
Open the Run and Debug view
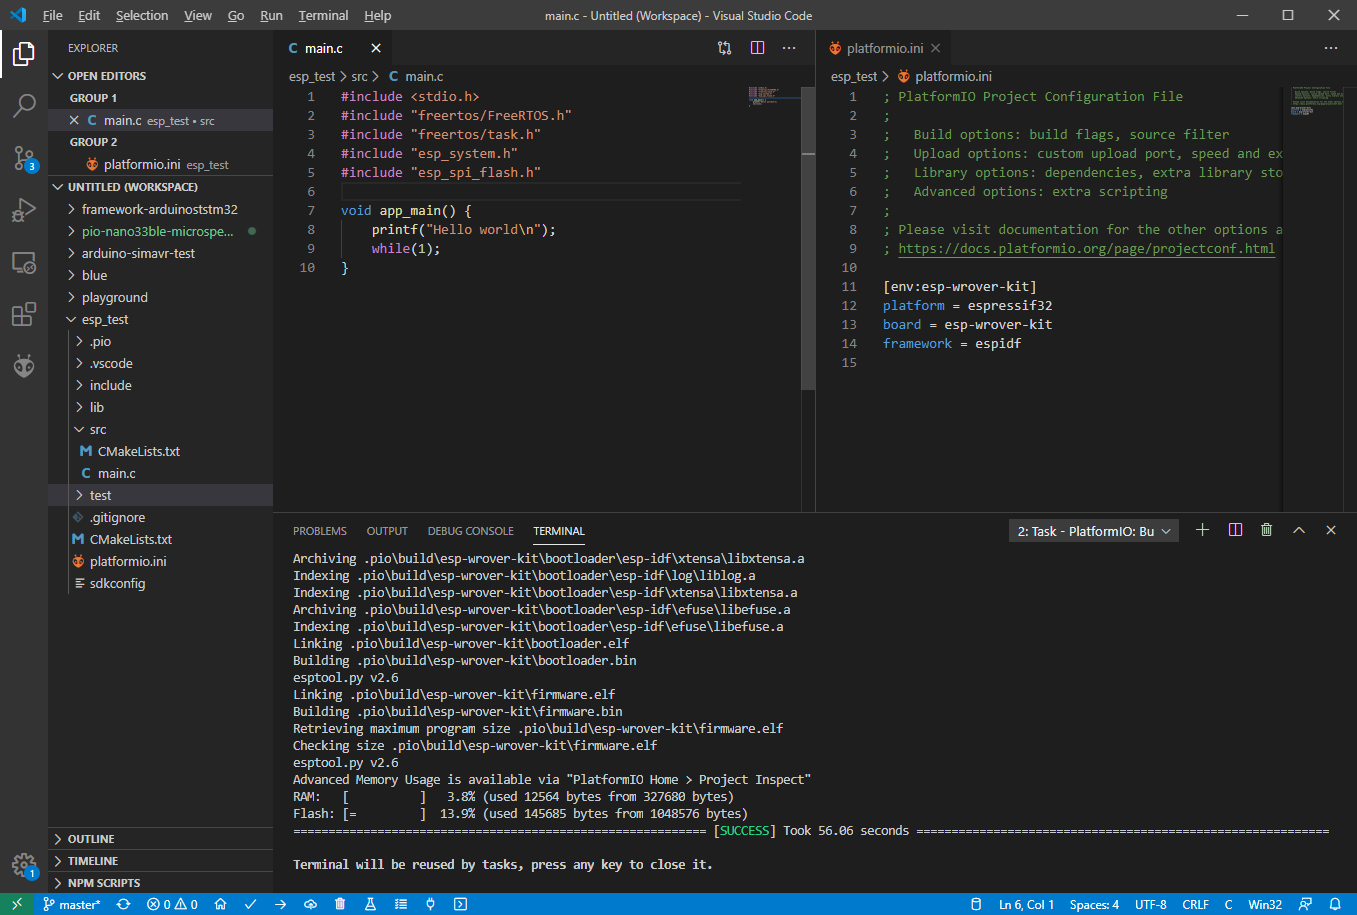pyautogui.click(x=24, y=210)
